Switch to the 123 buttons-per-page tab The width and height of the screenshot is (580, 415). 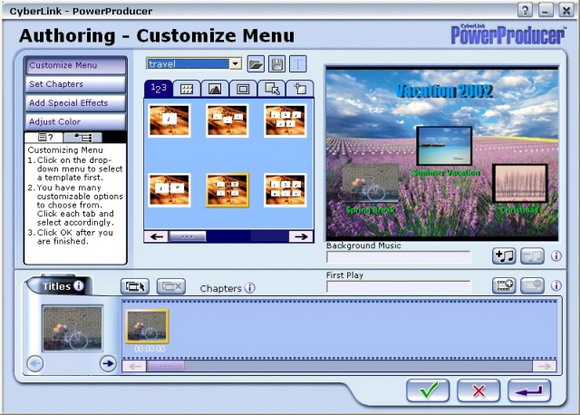click(158, 89)
